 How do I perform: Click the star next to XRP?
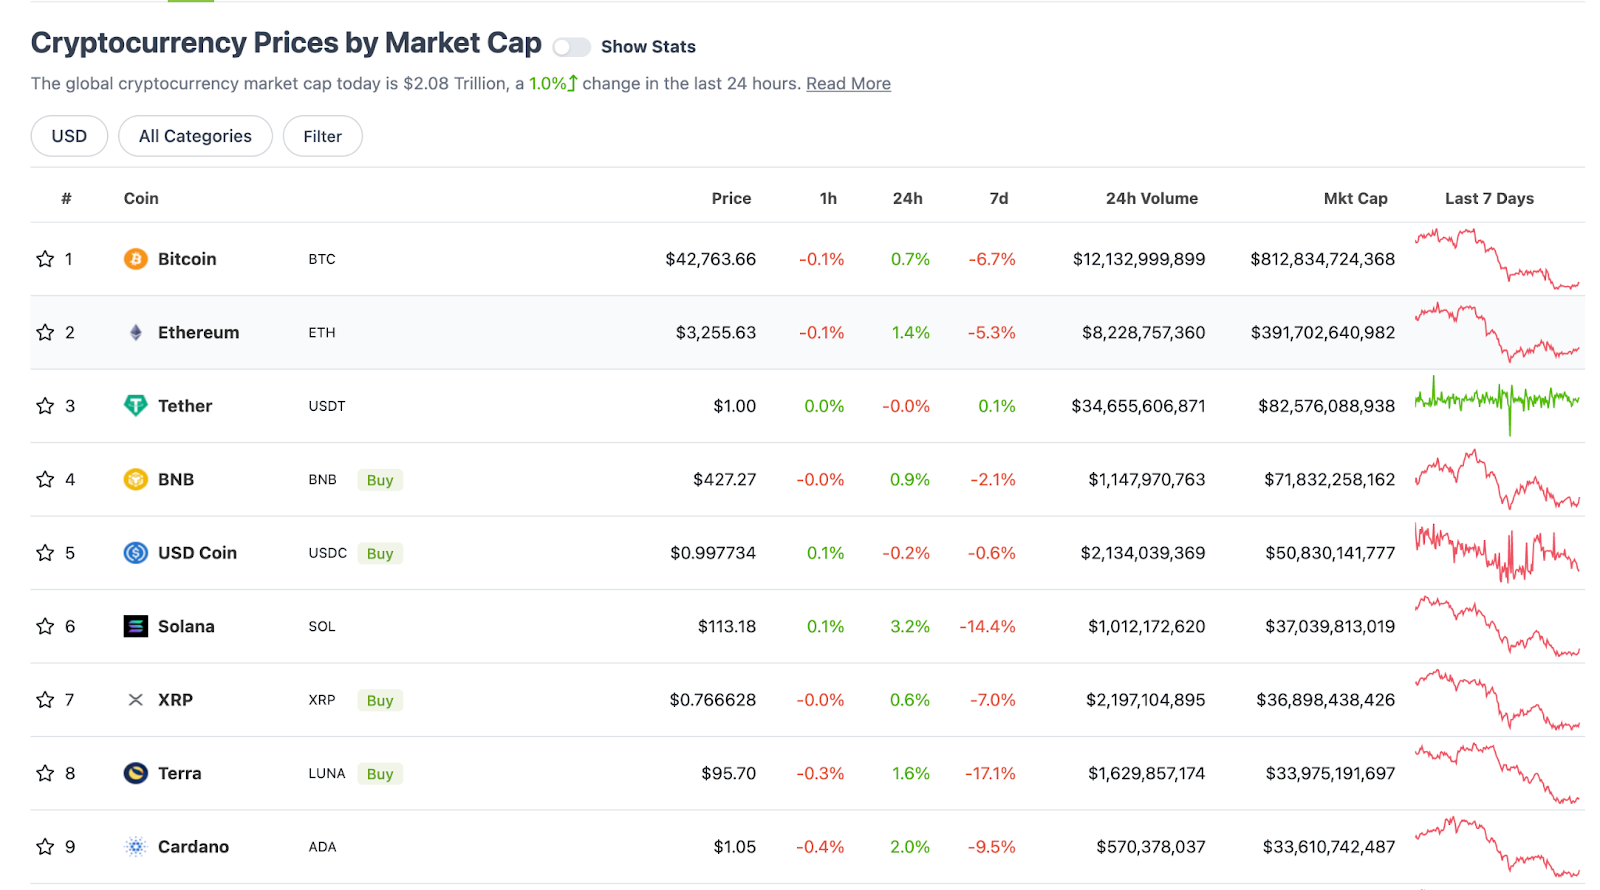[45, 700]
